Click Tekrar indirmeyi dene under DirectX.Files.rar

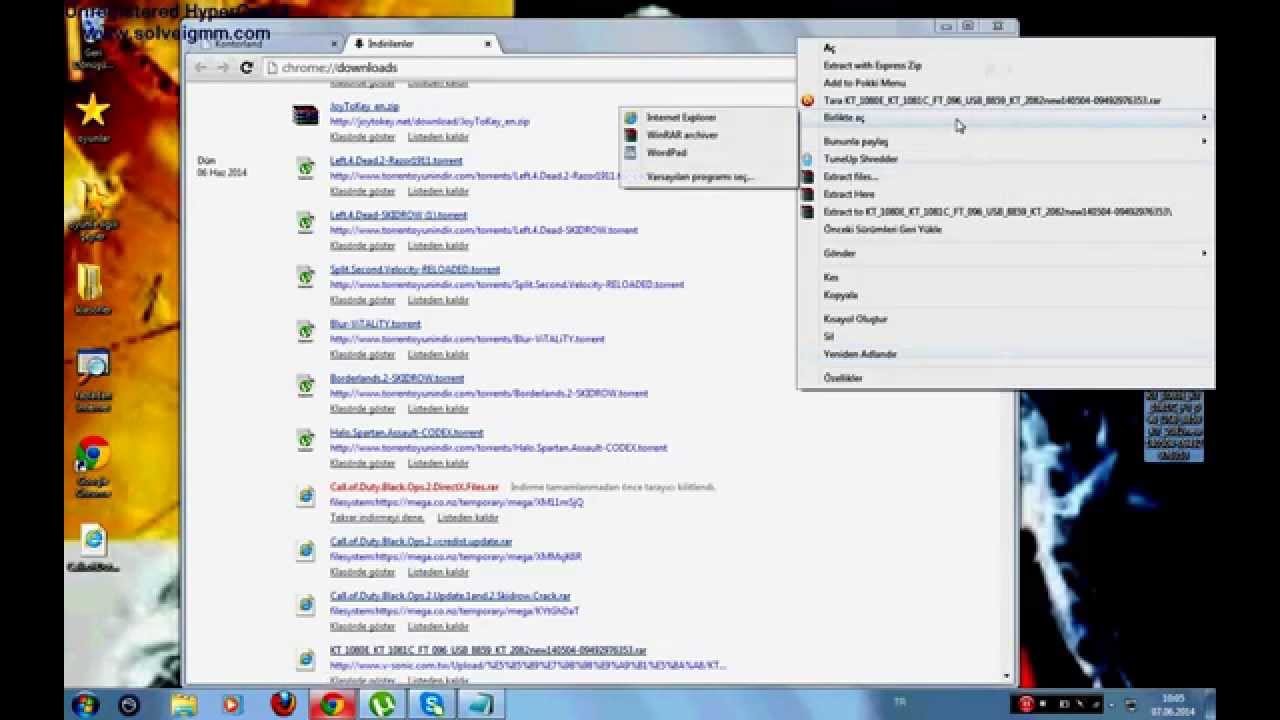pos(377,518)
